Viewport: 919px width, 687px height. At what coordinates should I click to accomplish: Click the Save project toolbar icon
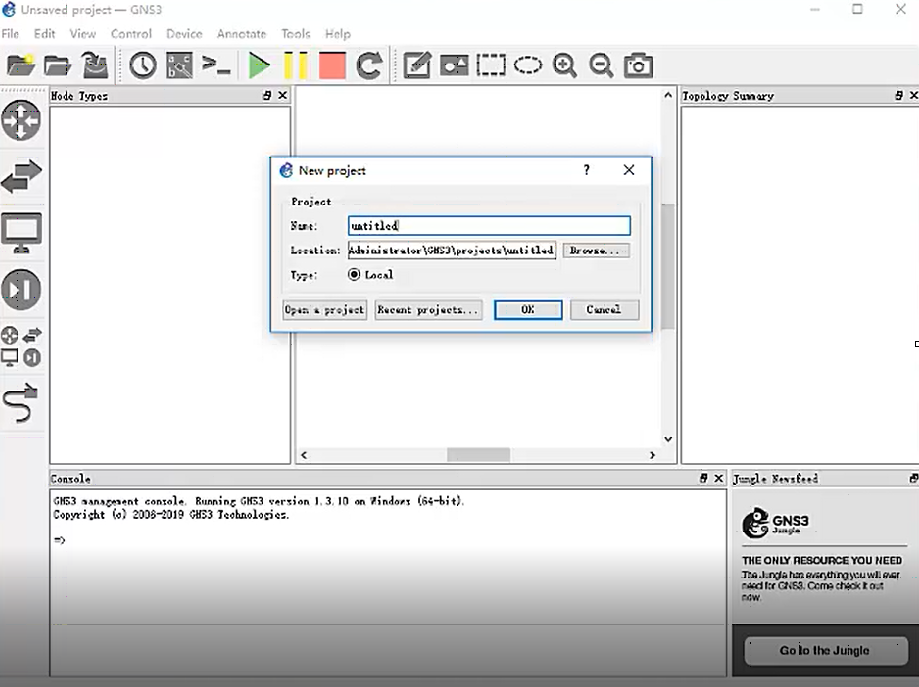tap(95, 65)
